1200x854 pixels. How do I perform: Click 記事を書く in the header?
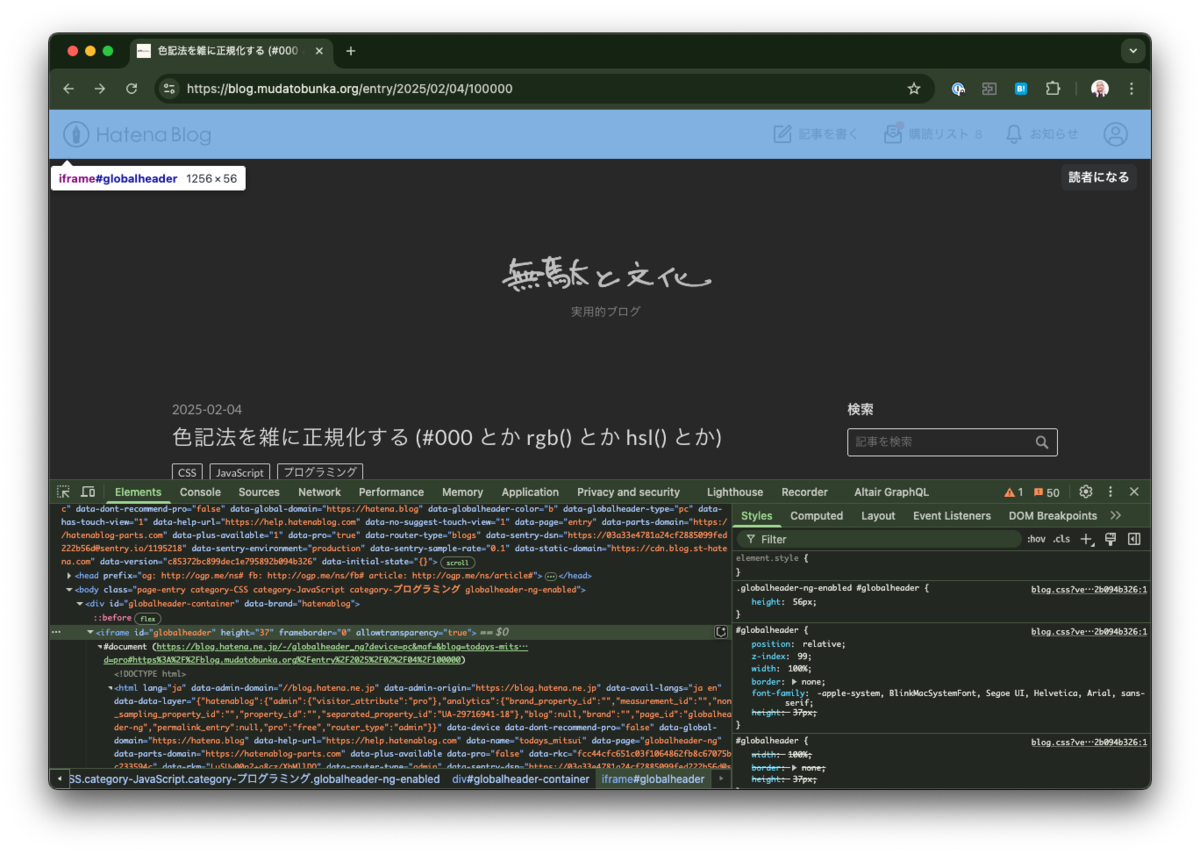[x=816, y=134]
